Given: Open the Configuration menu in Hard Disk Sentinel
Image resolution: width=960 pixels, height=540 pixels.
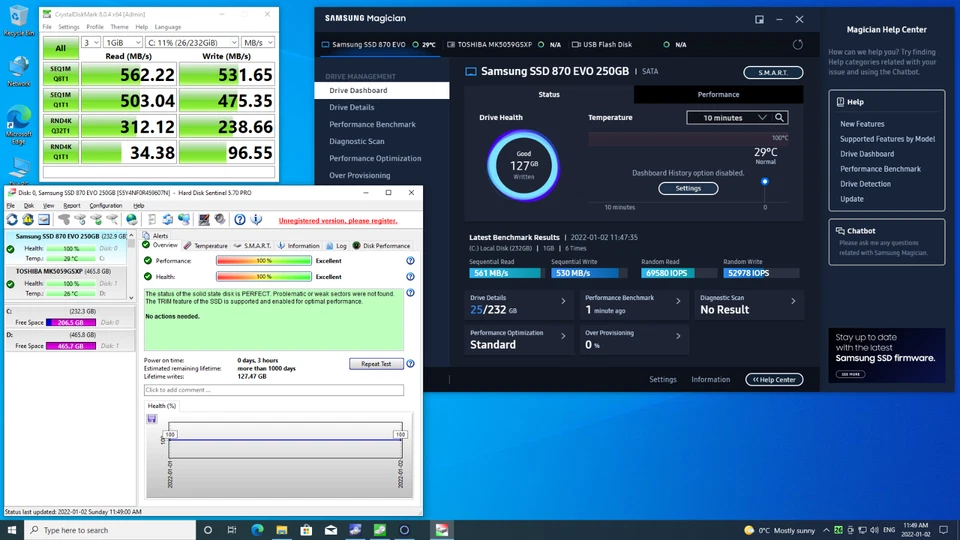Looking at the screenshot, I should [x=105, y=206].
